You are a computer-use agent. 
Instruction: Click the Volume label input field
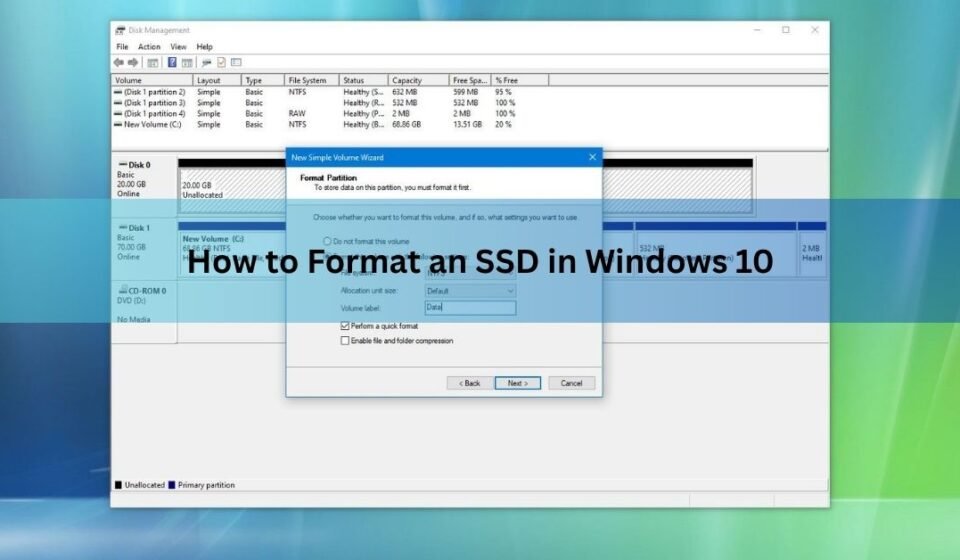(470, 307)
